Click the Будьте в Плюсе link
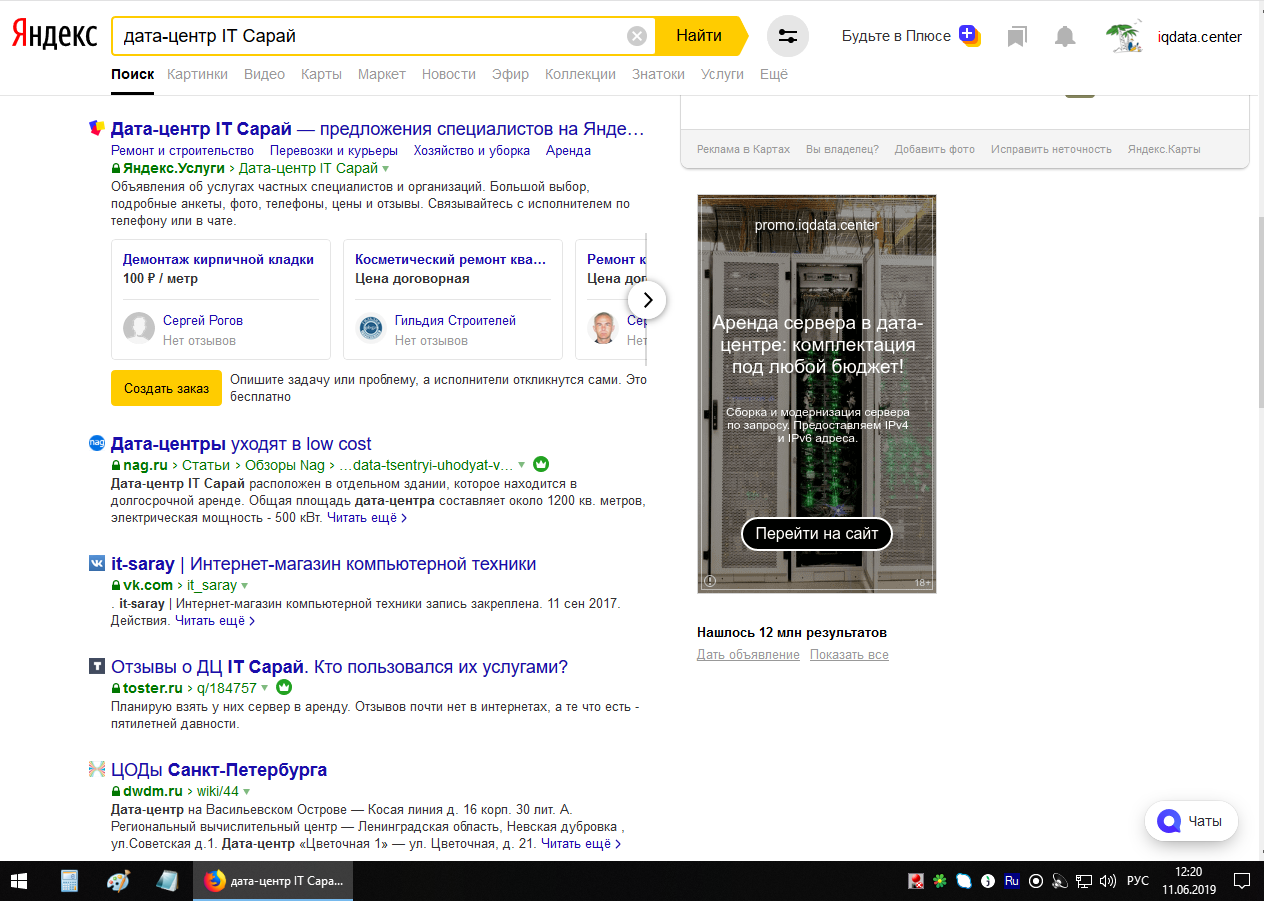 click(x=896, y=36)
